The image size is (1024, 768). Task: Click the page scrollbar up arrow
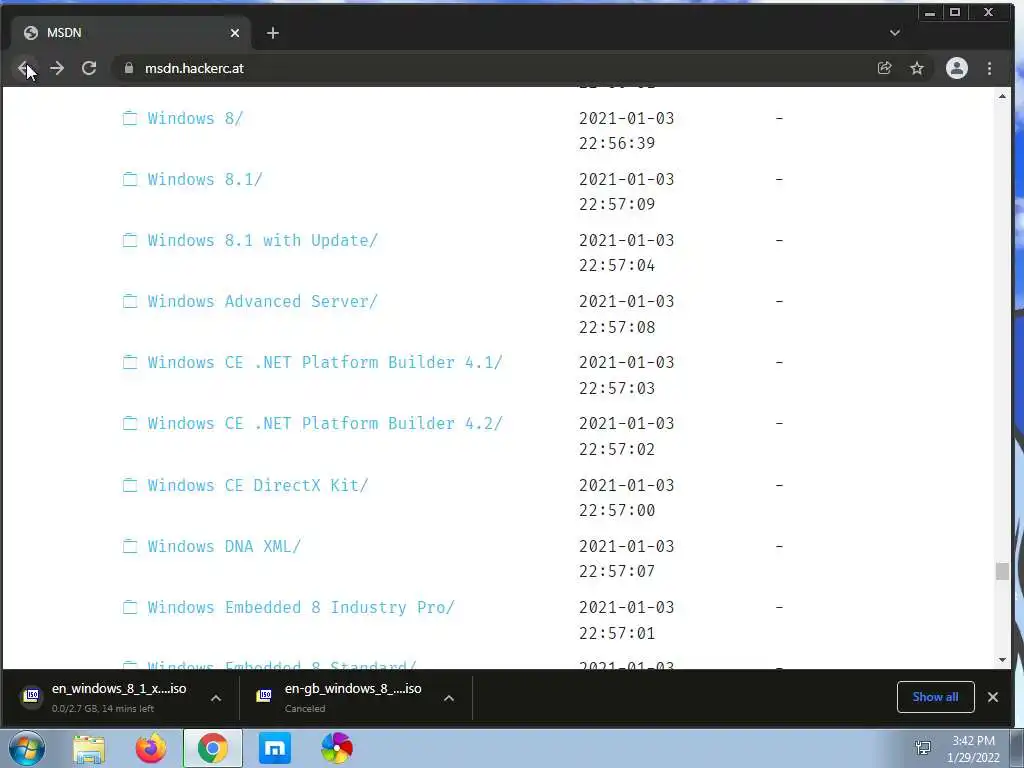[x=1002, y=96]
